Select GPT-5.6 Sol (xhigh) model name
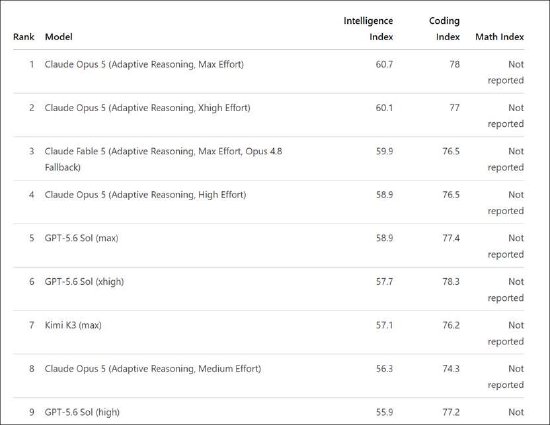 pos(84,282)
